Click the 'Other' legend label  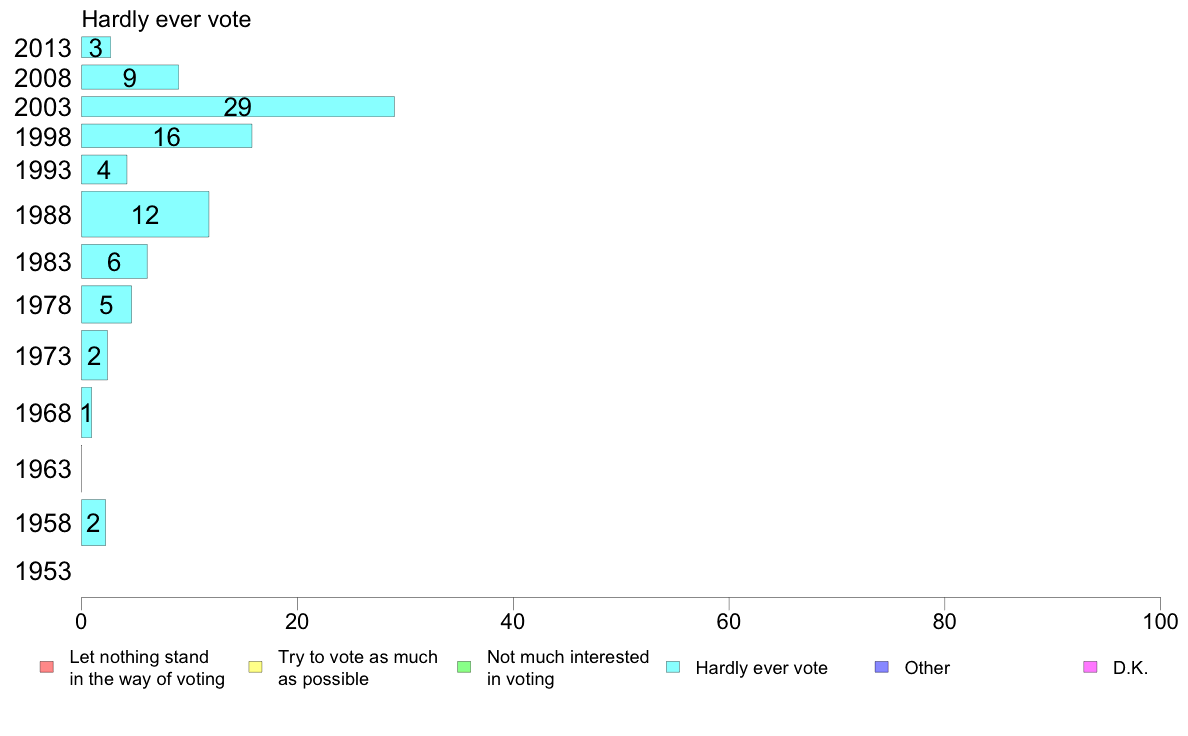point(927,668)
